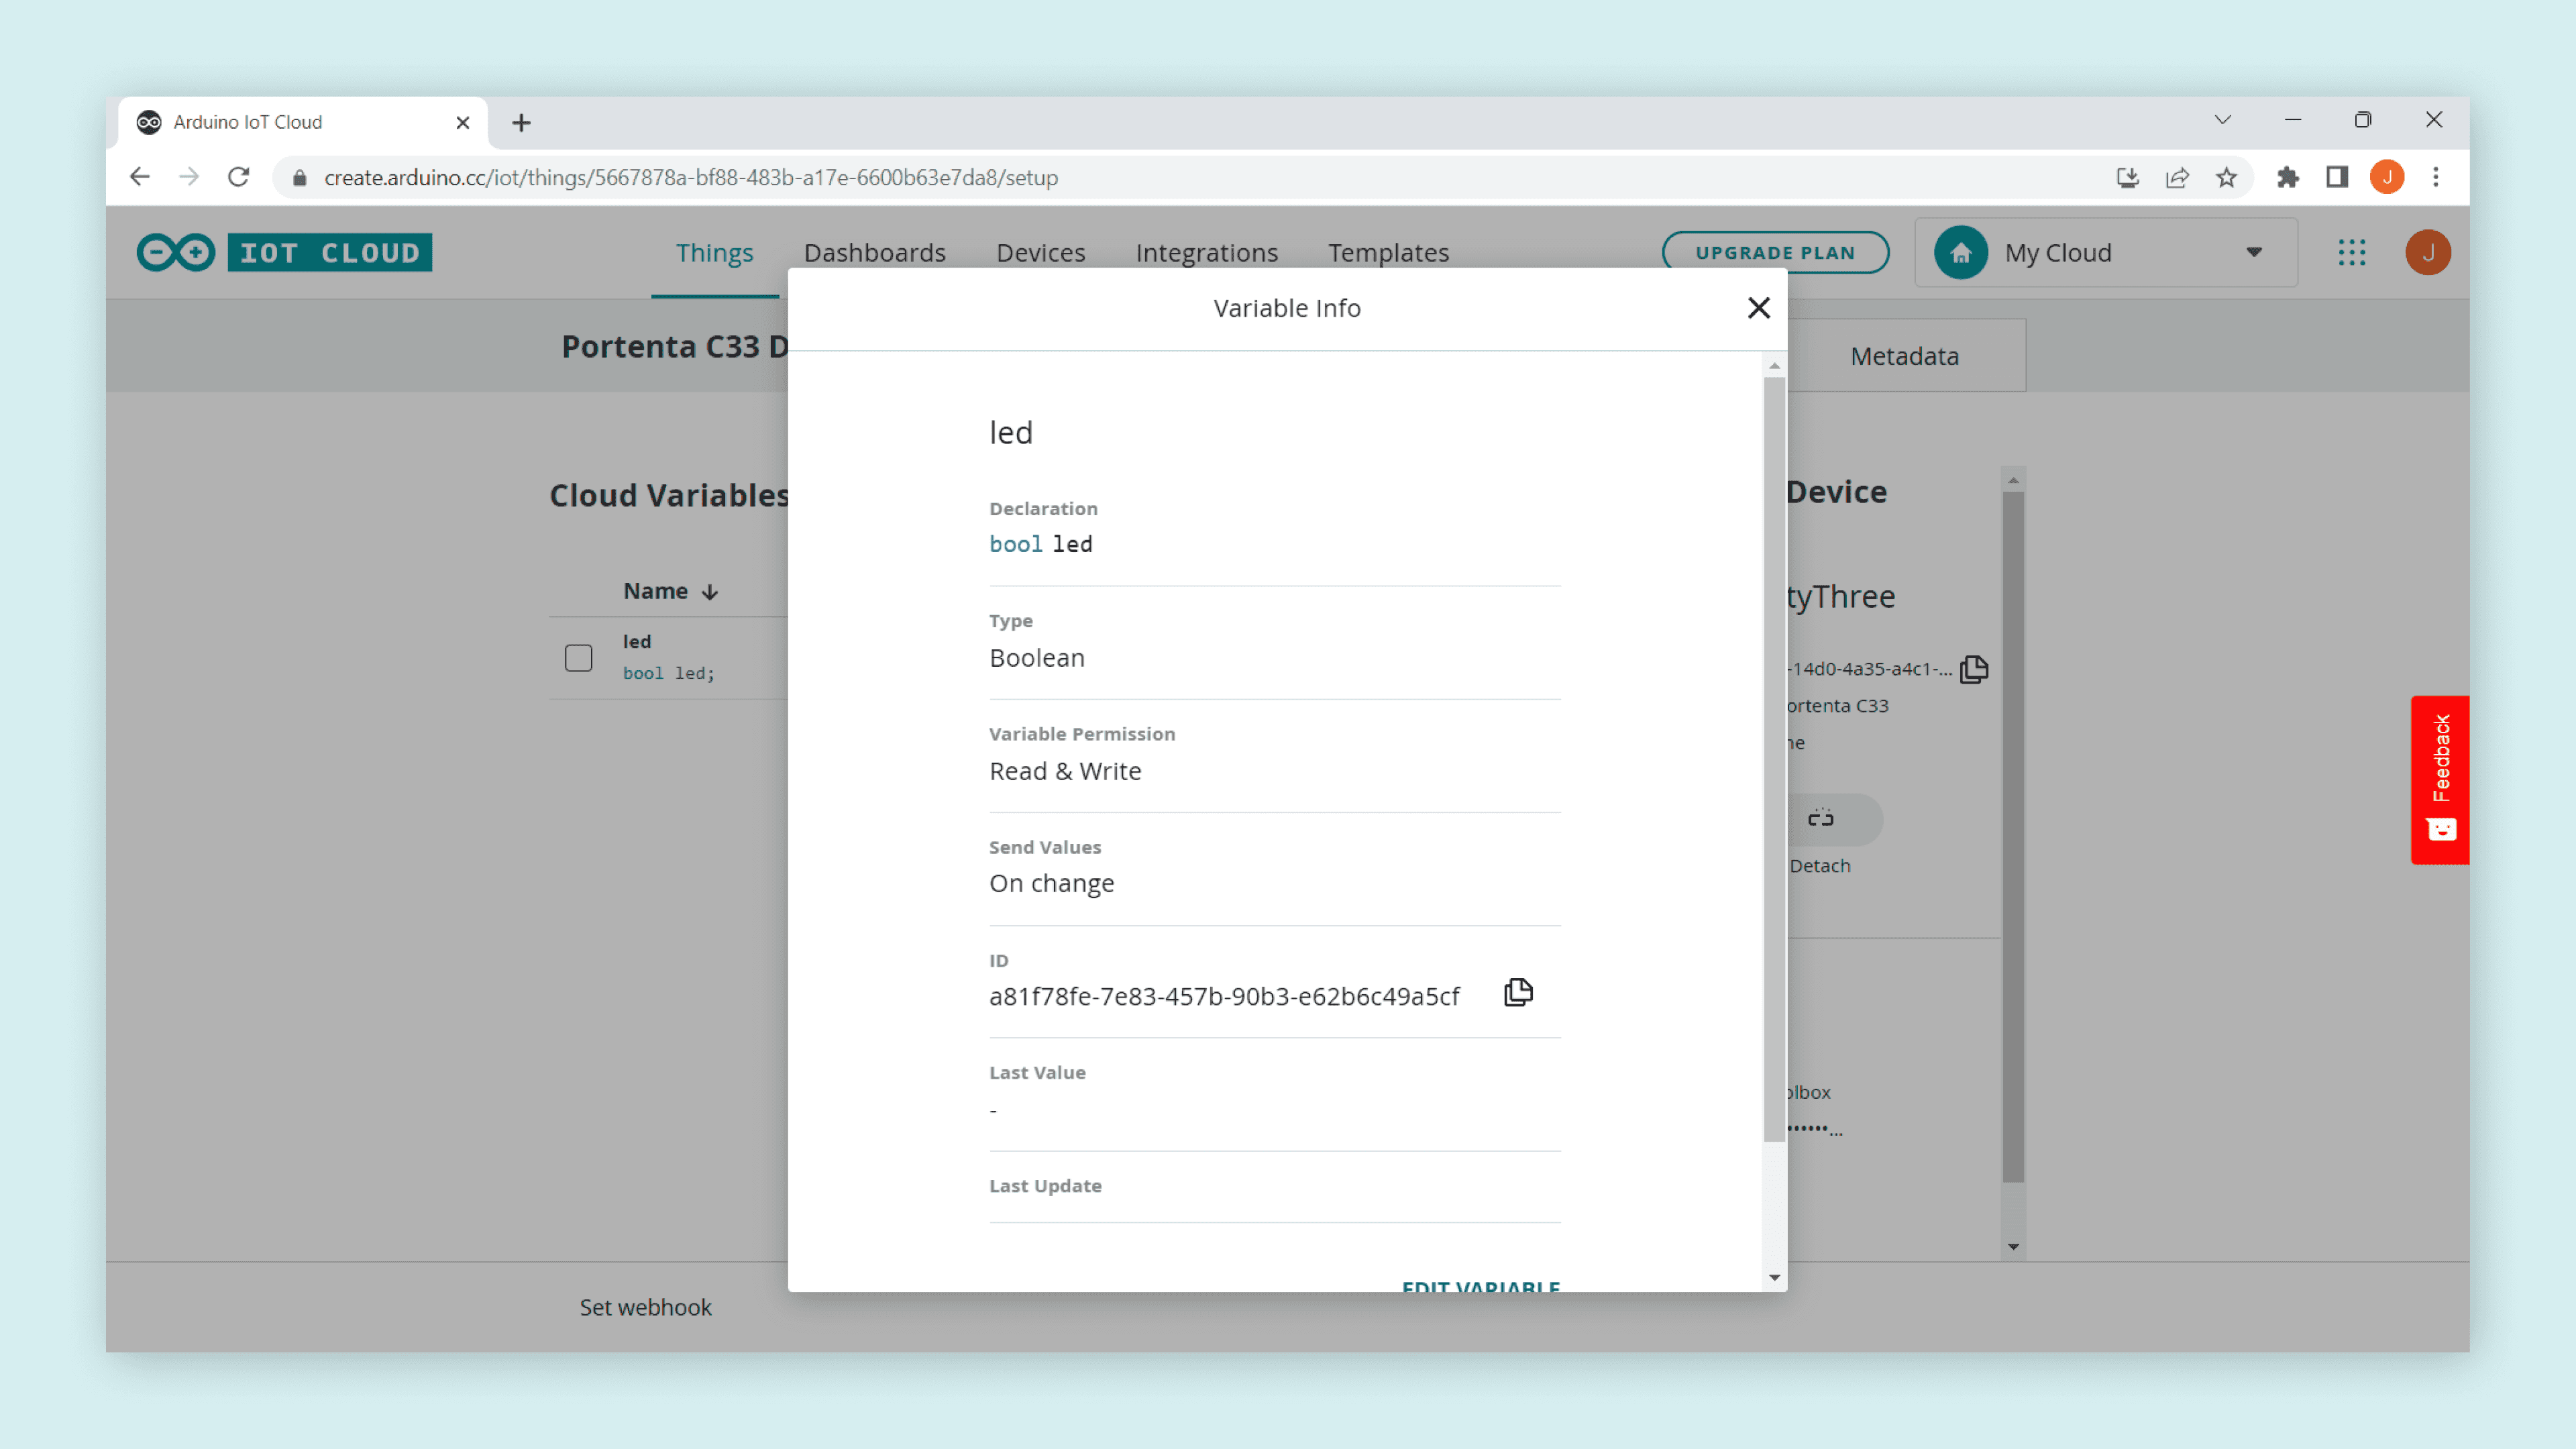The image size is (2576, 1449).
Task: Click the Detach device link icon
Action: tap(1821, 818)
